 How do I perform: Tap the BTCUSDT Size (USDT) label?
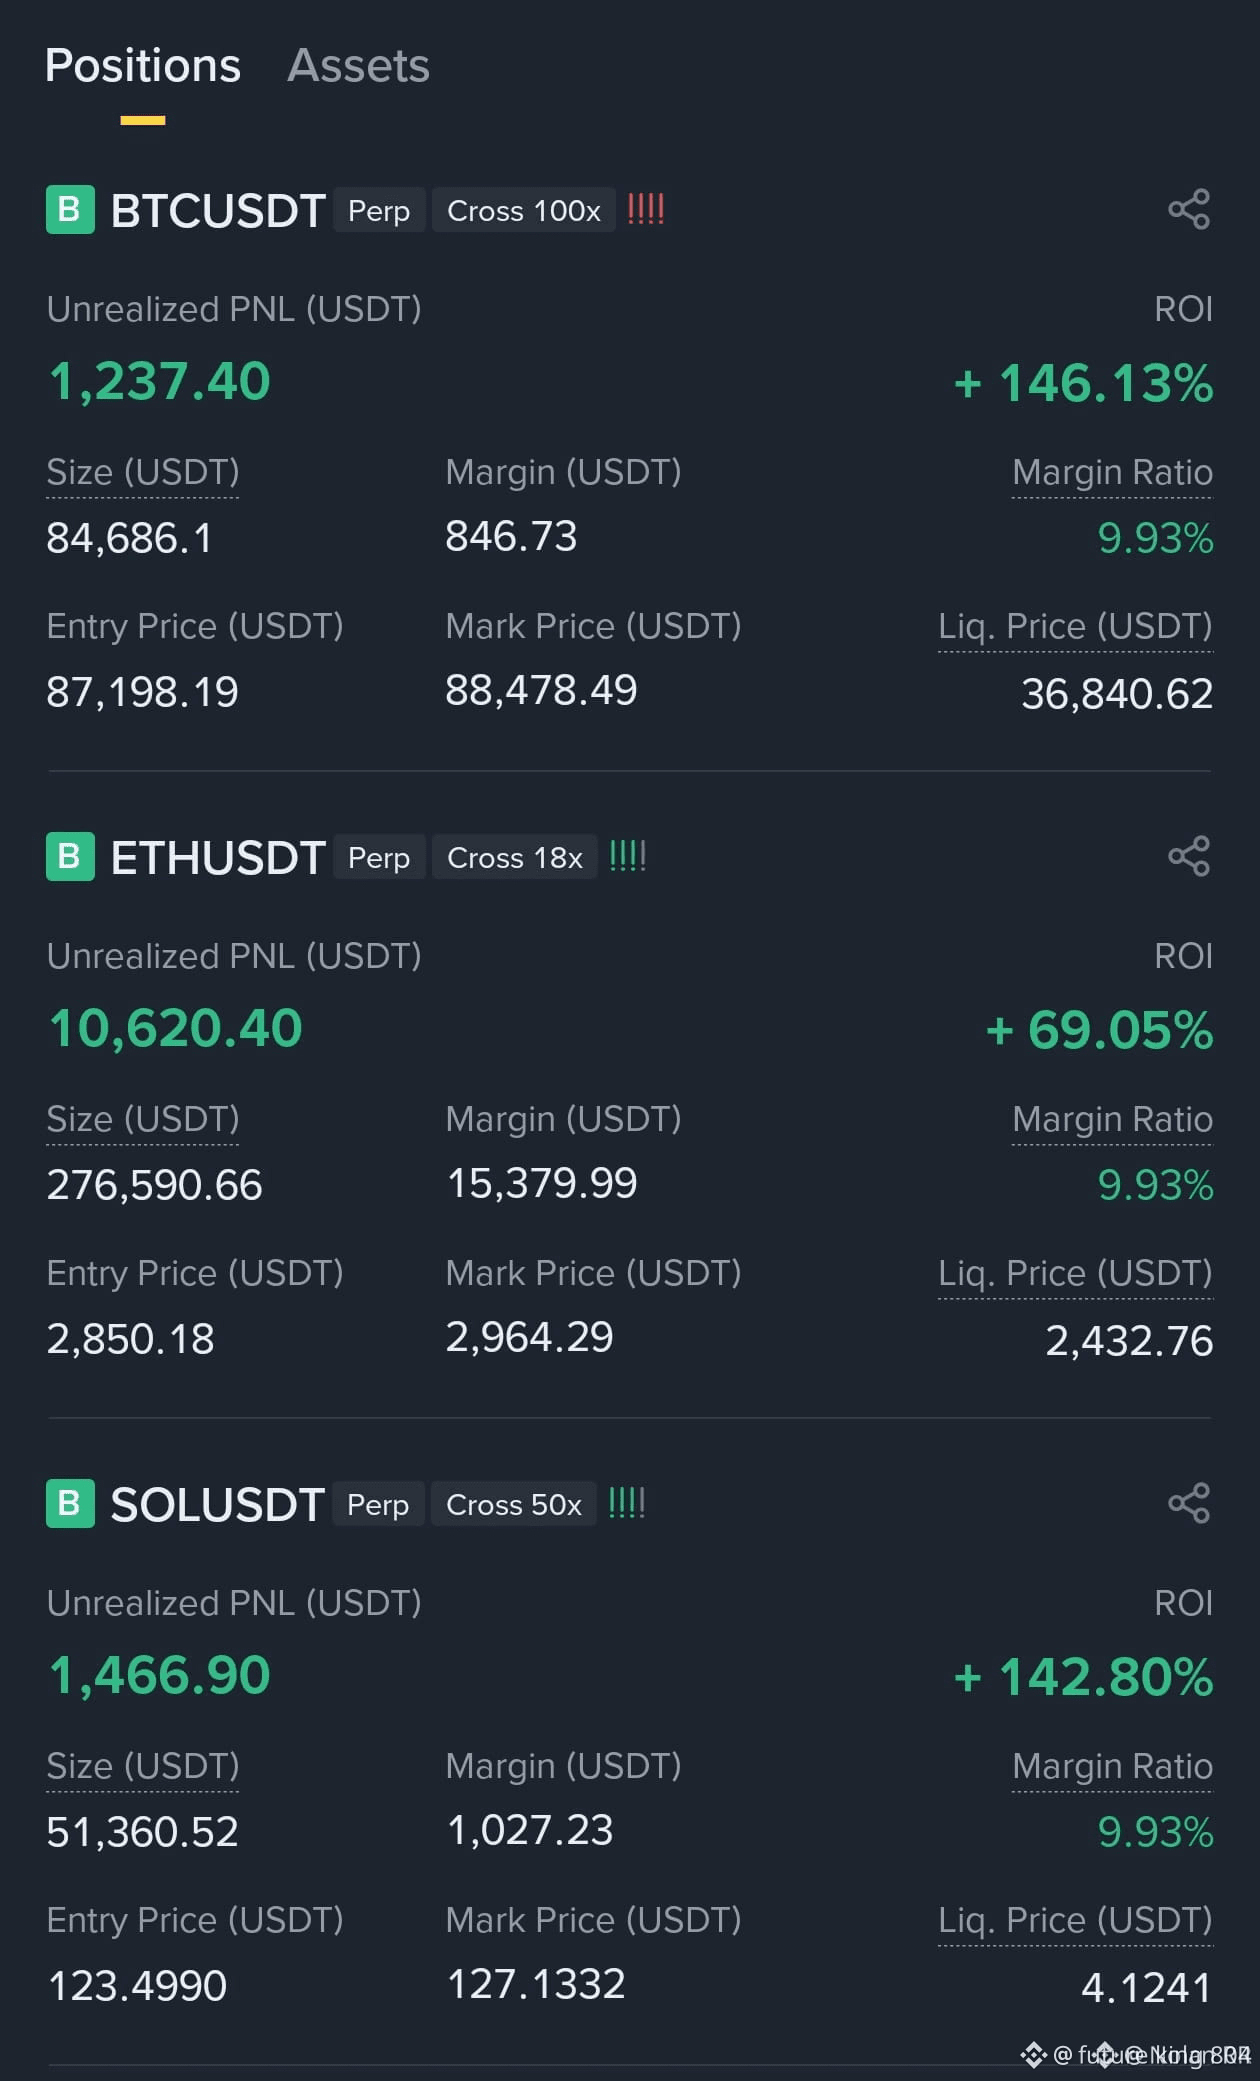[x=143, y=472]
